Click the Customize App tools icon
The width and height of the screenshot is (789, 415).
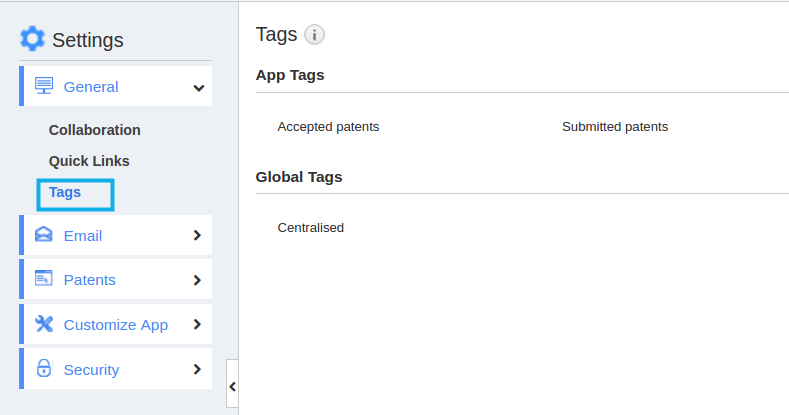click(44, 324)
